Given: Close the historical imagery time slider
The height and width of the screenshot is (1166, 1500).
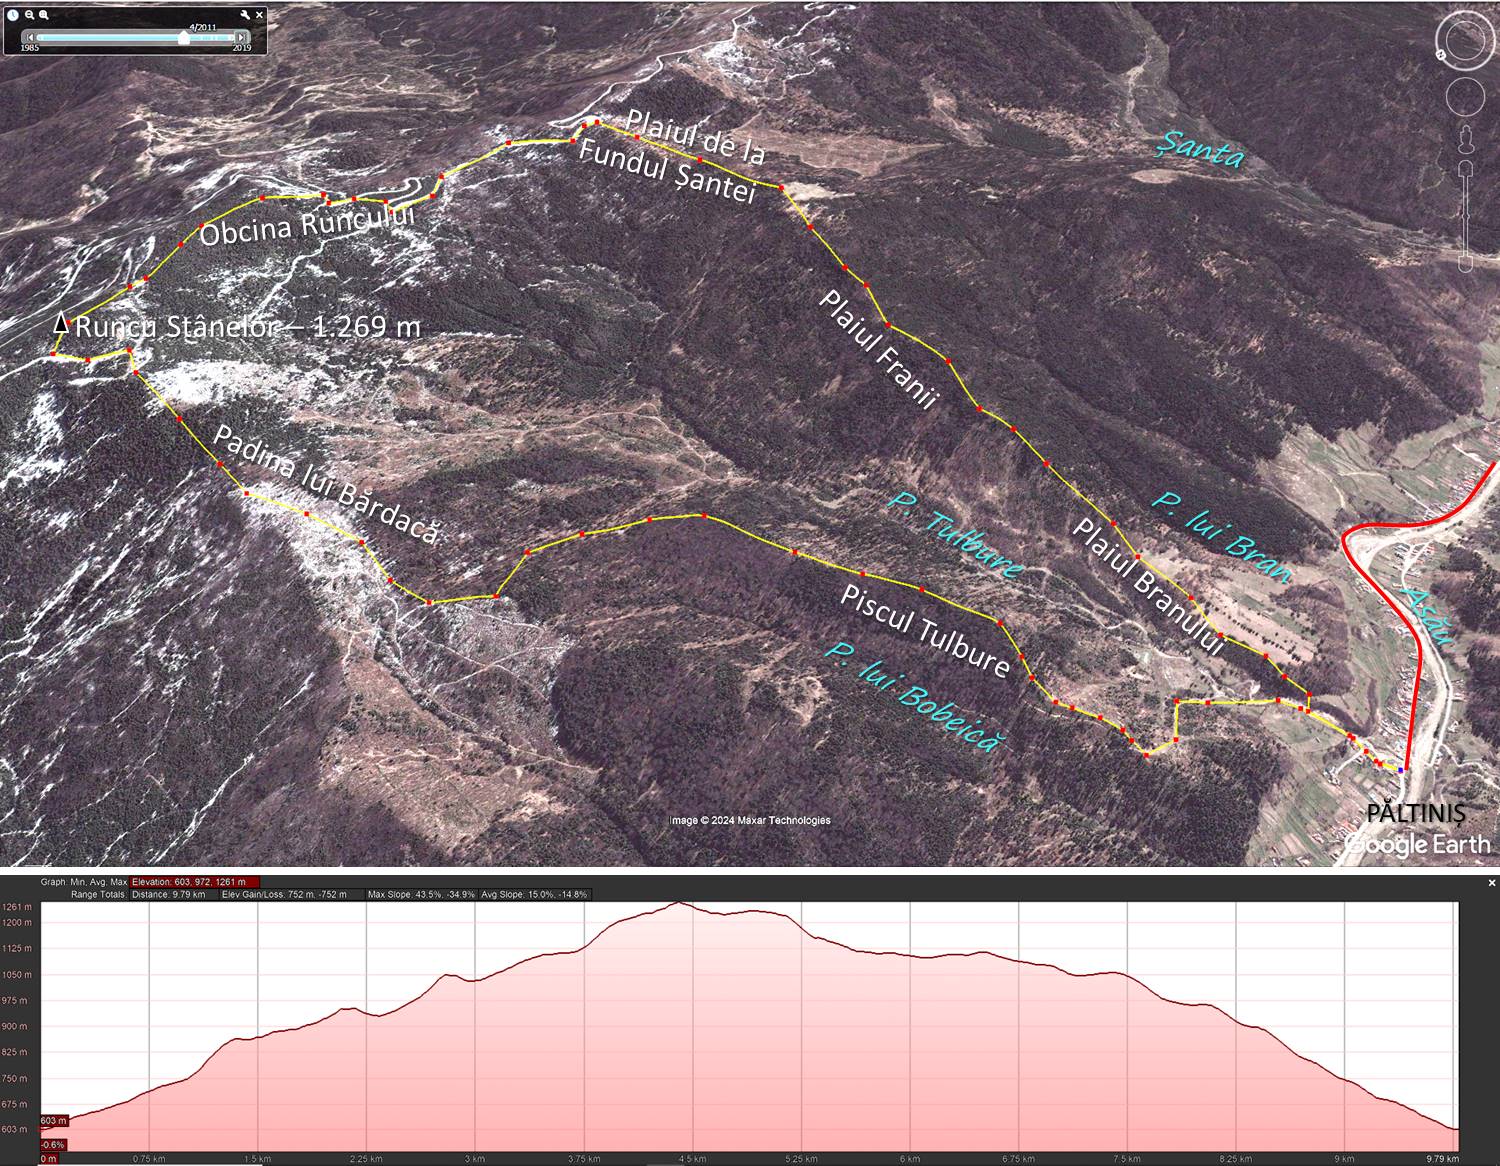Looking at the screenshot, I should 260,15.
